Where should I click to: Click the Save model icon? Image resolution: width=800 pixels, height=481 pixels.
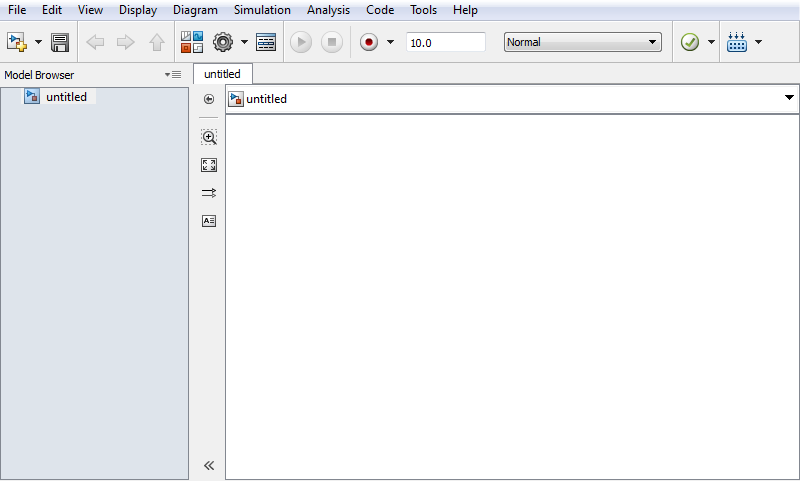[60, 43]
